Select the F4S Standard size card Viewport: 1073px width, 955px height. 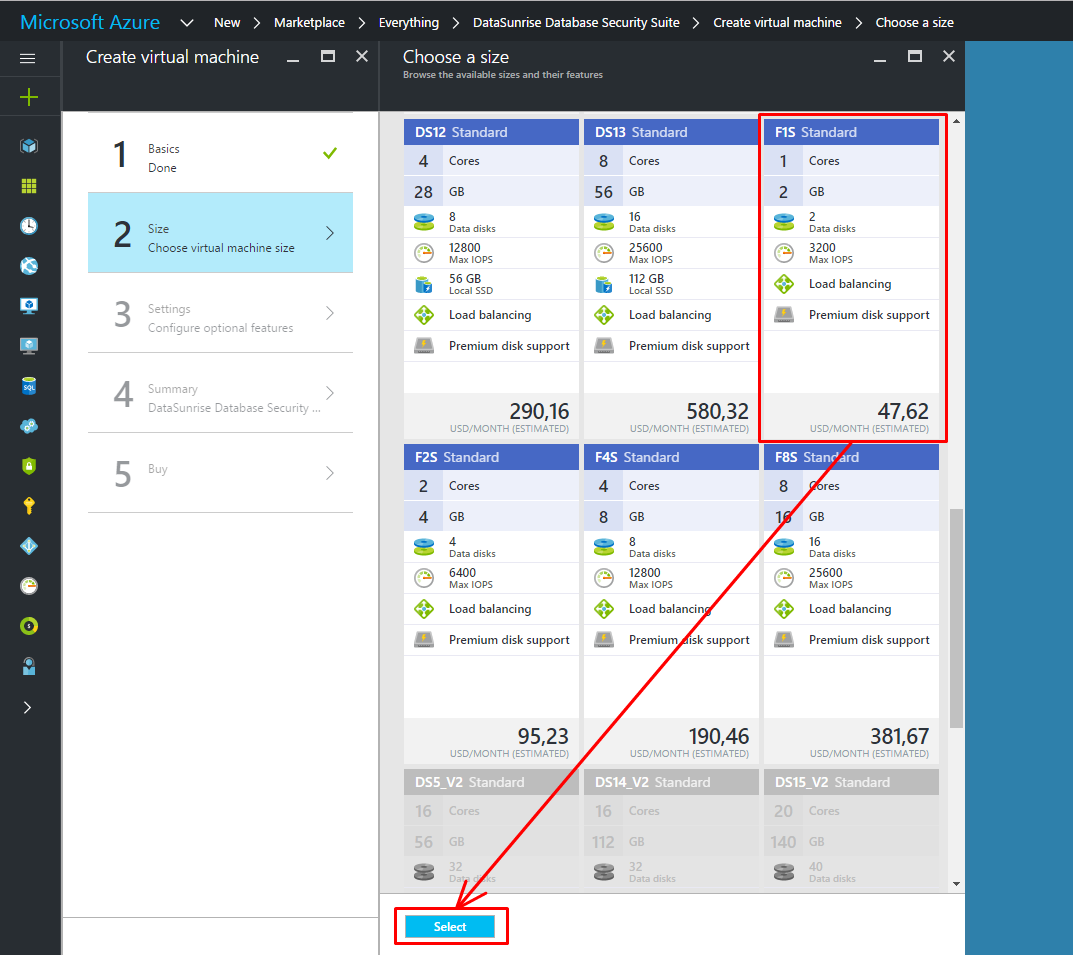[671, 603]
